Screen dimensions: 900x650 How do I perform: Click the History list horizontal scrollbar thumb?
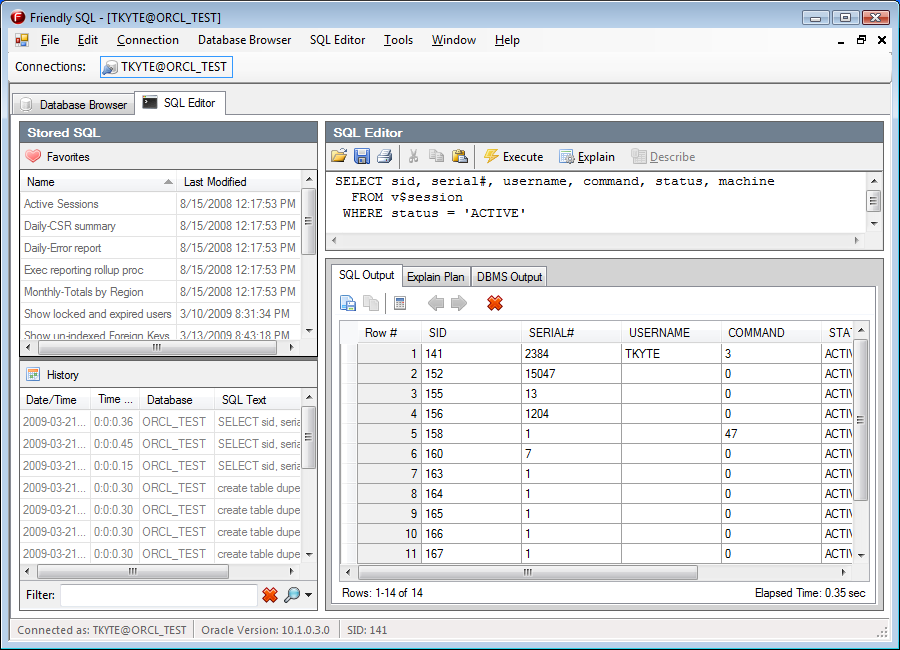tap(133, 572)
